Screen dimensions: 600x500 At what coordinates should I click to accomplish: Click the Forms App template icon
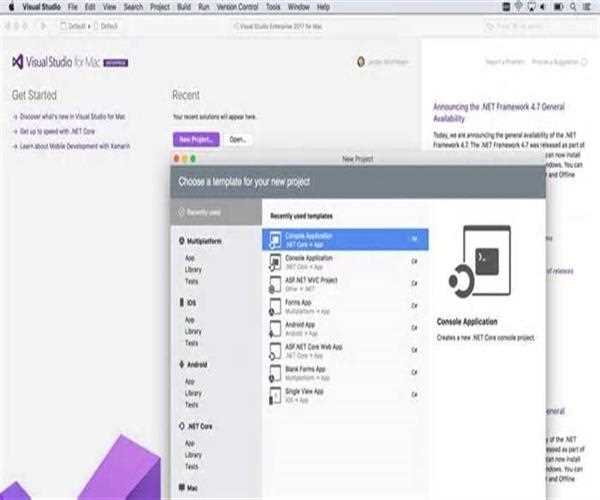(x=276, y=305)
